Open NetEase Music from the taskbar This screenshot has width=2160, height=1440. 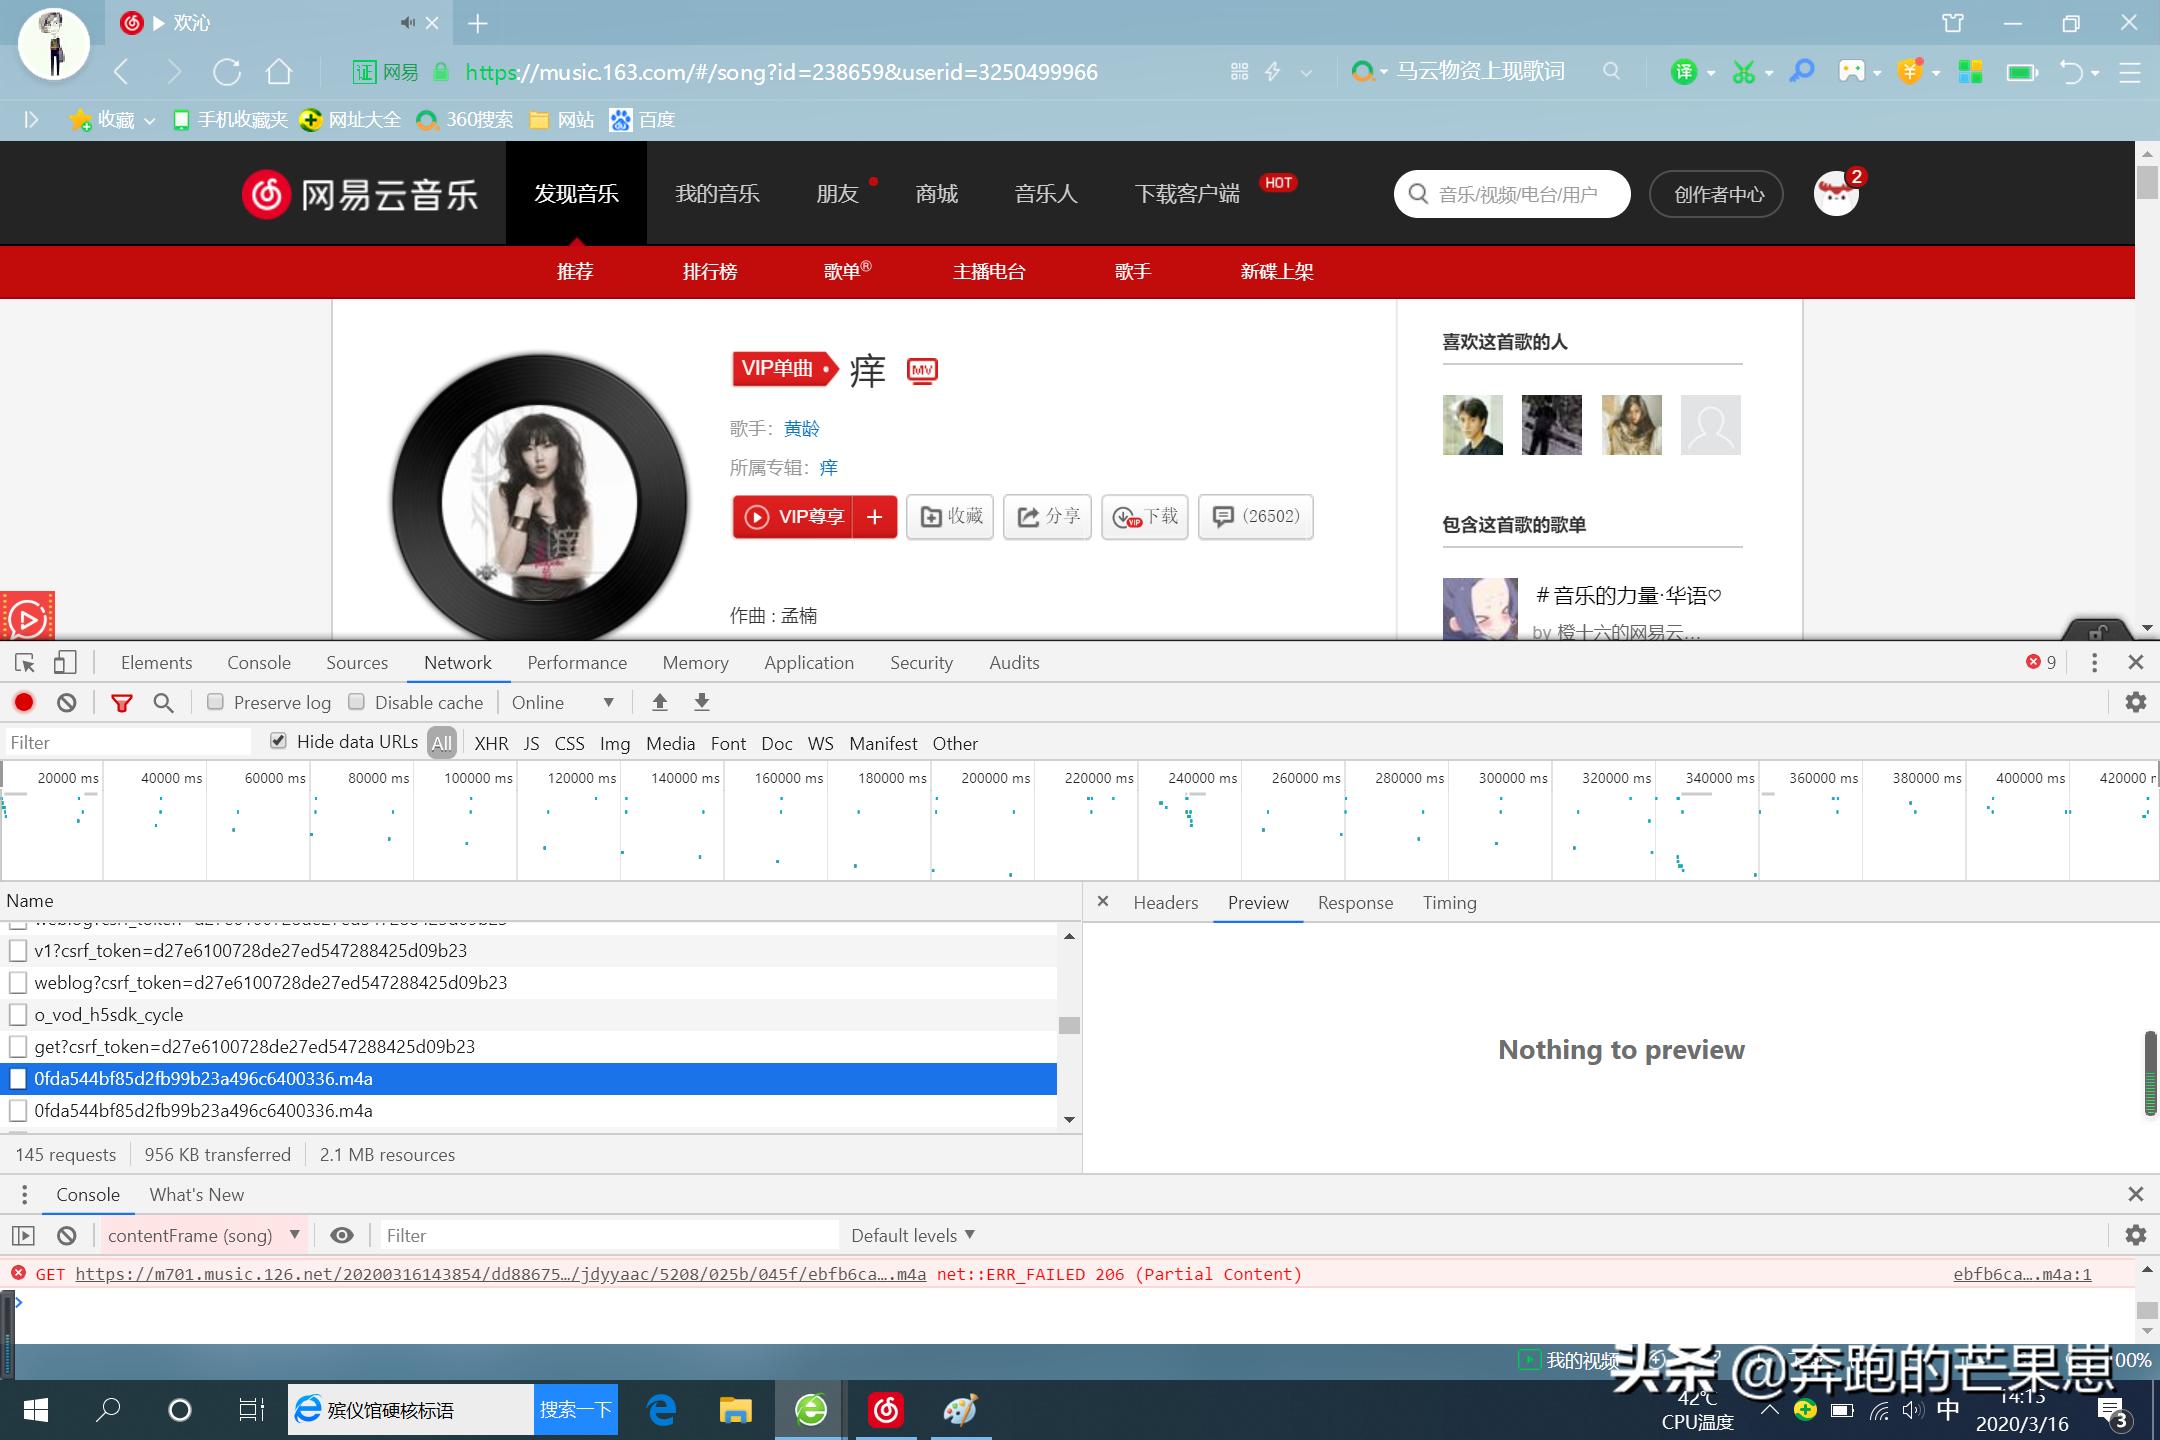885,1410
